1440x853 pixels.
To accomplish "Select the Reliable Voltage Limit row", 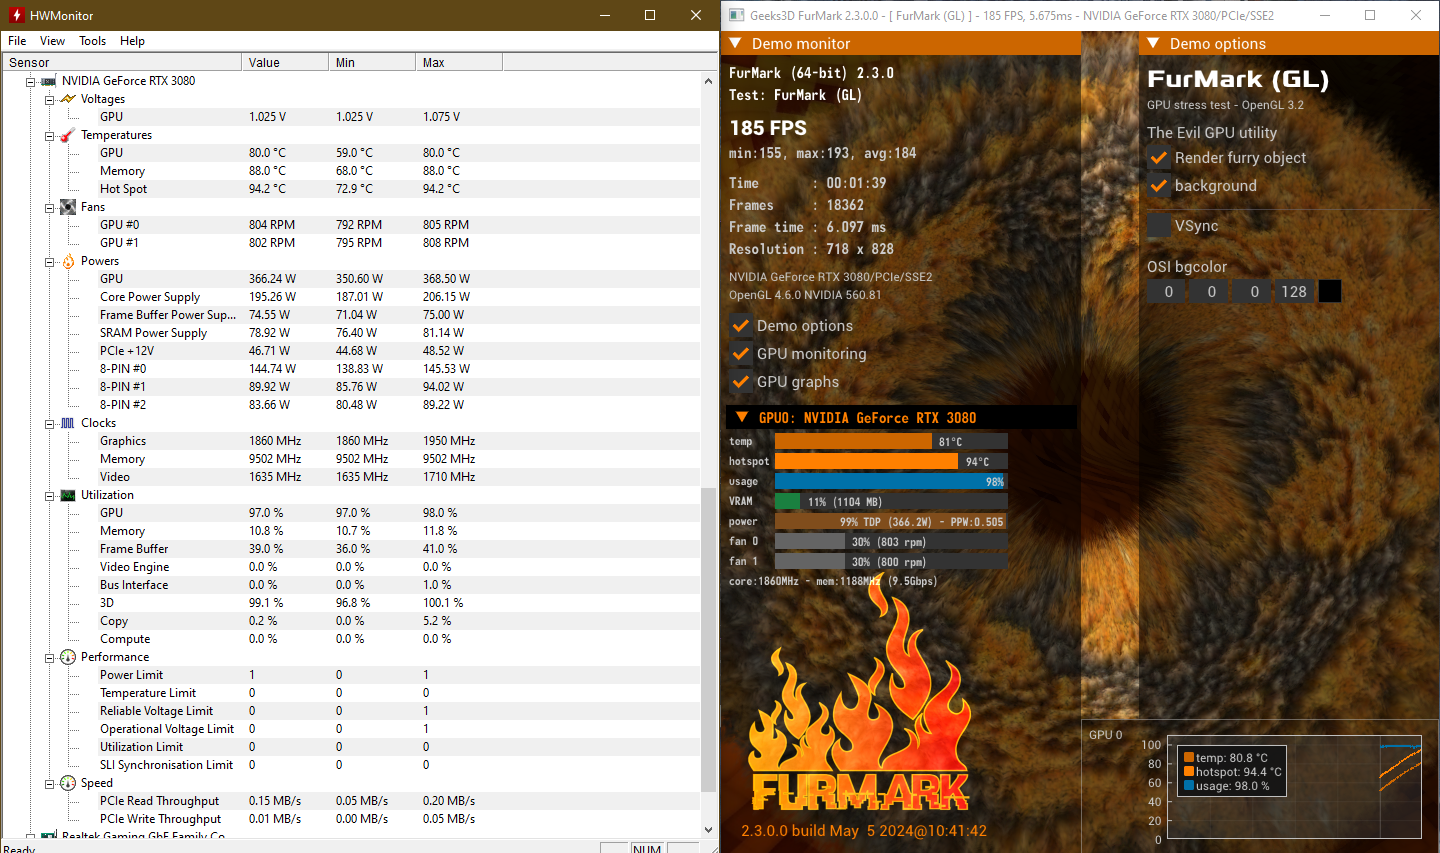I will tap(350, 711).
